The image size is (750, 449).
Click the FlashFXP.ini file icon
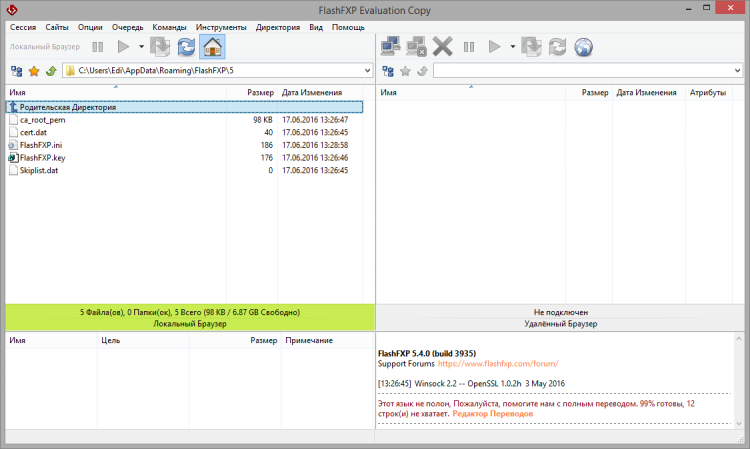click(x=13, y=145)
